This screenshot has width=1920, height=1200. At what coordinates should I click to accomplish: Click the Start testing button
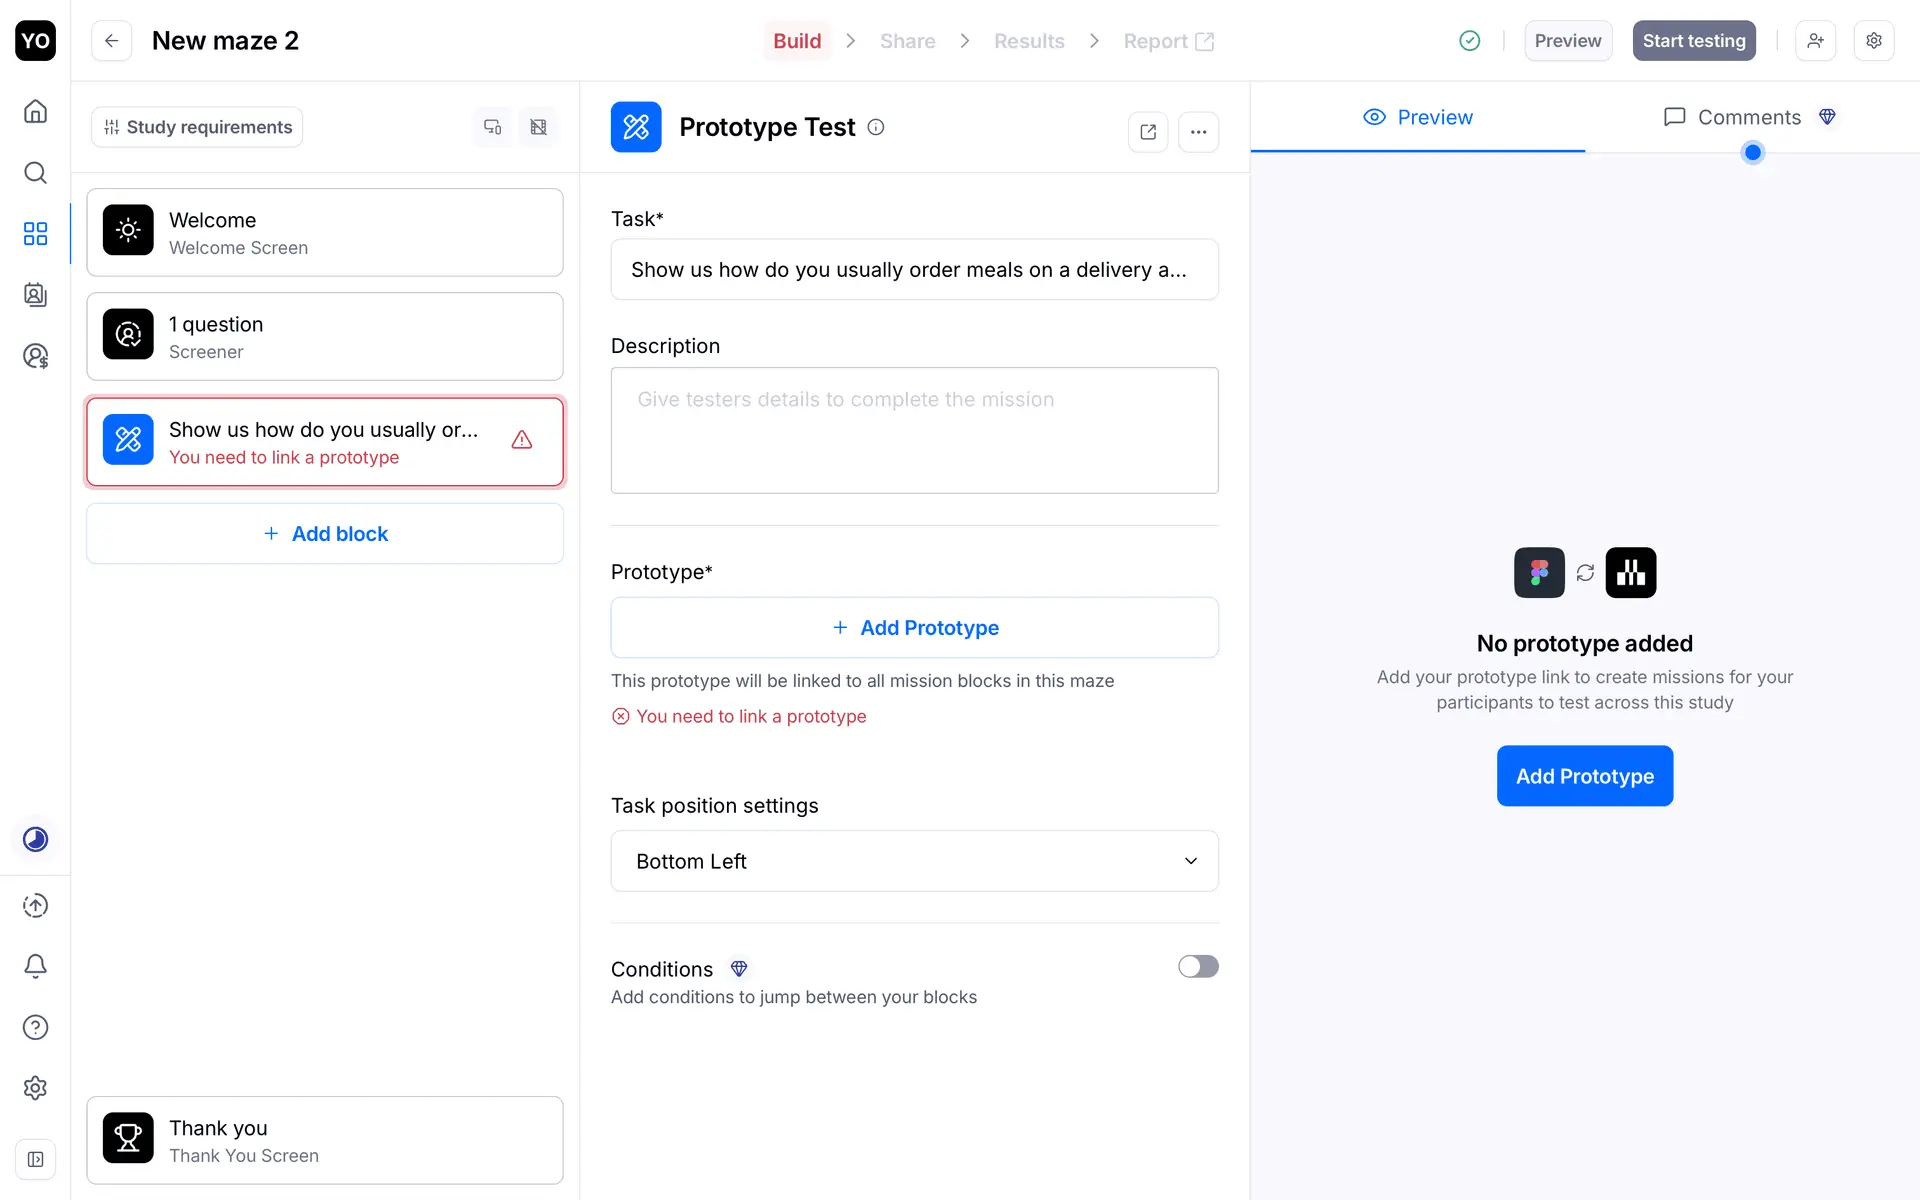tap(1693, 41)
